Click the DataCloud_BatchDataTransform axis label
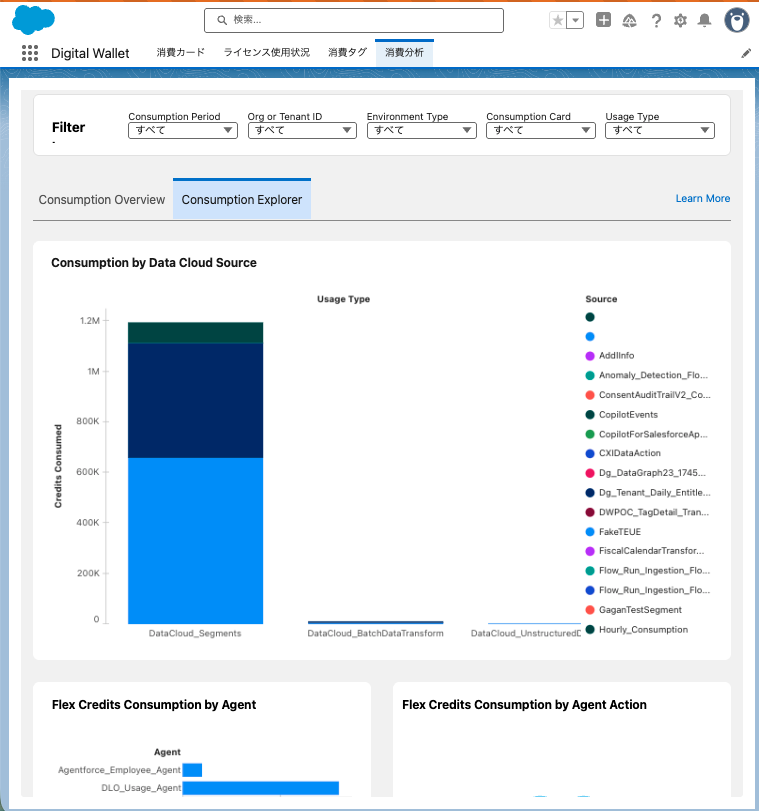This screenshot has width=759, height=811. (x=376, y=633)
